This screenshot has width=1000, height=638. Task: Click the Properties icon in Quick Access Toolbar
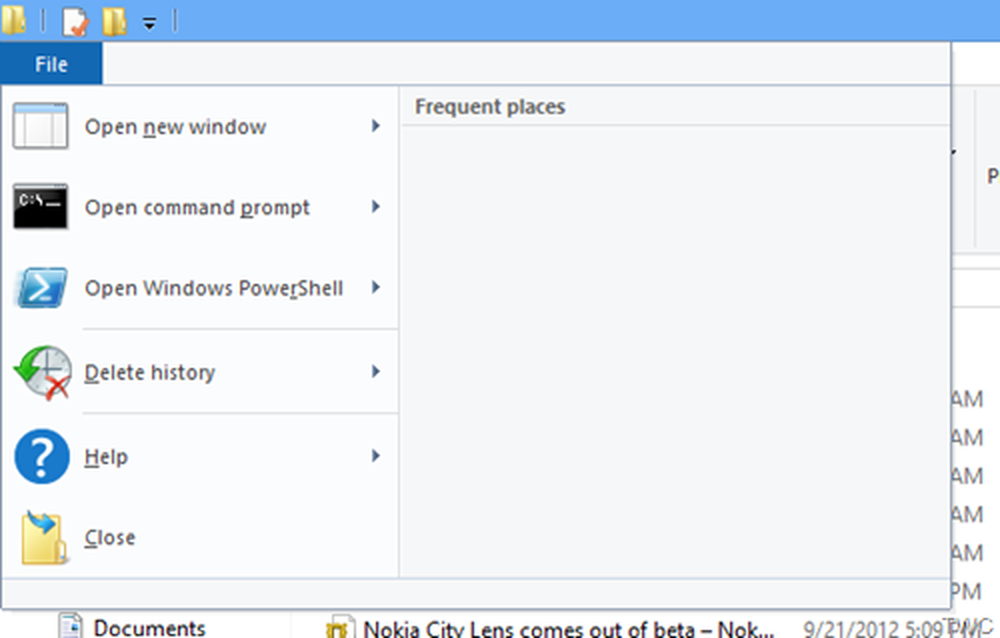pos(74,20)
